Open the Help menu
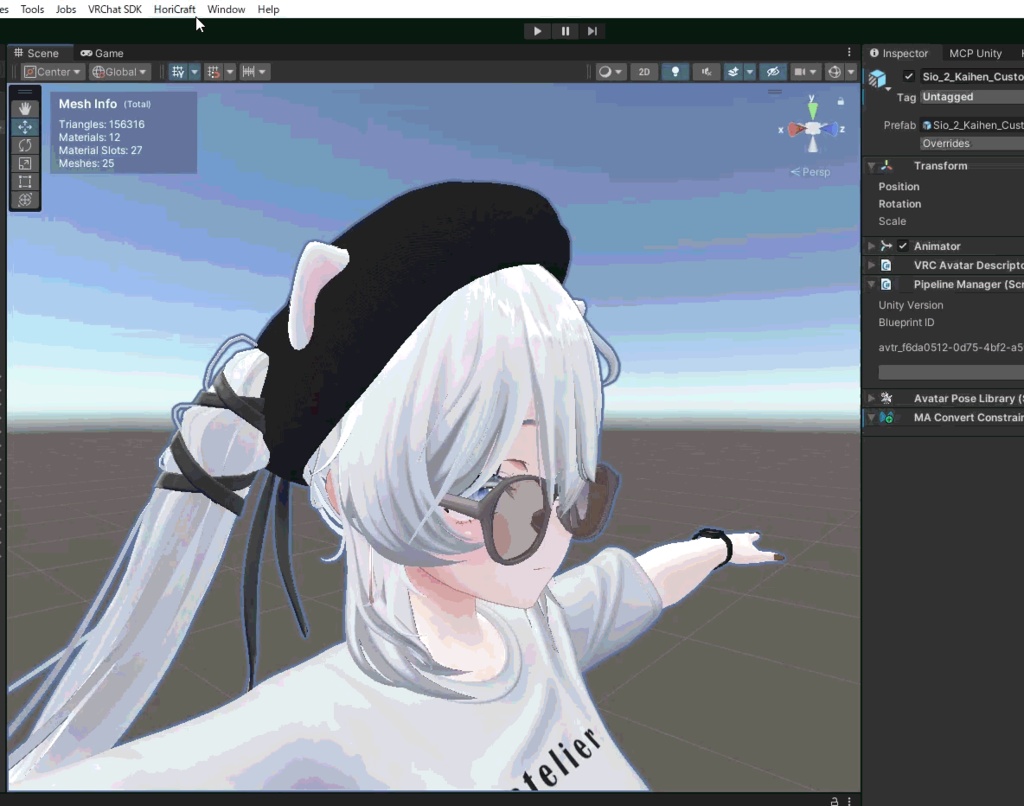Viewport: 1024px width, 806px height. click(x=268, y=9)
